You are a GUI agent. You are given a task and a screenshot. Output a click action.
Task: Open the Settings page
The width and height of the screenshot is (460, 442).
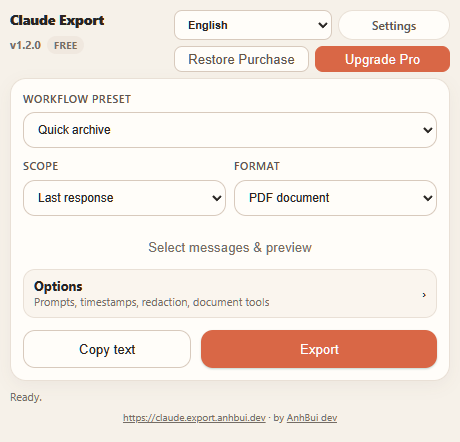point(394,25)
